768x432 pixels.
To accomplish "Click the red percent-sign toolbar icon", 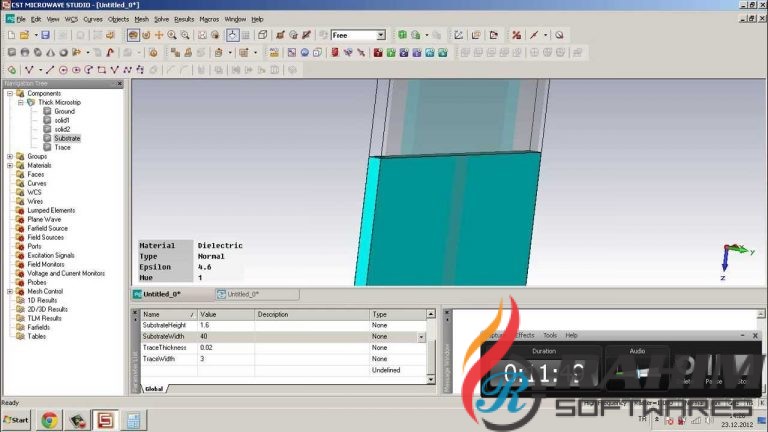I will point(516,35).
